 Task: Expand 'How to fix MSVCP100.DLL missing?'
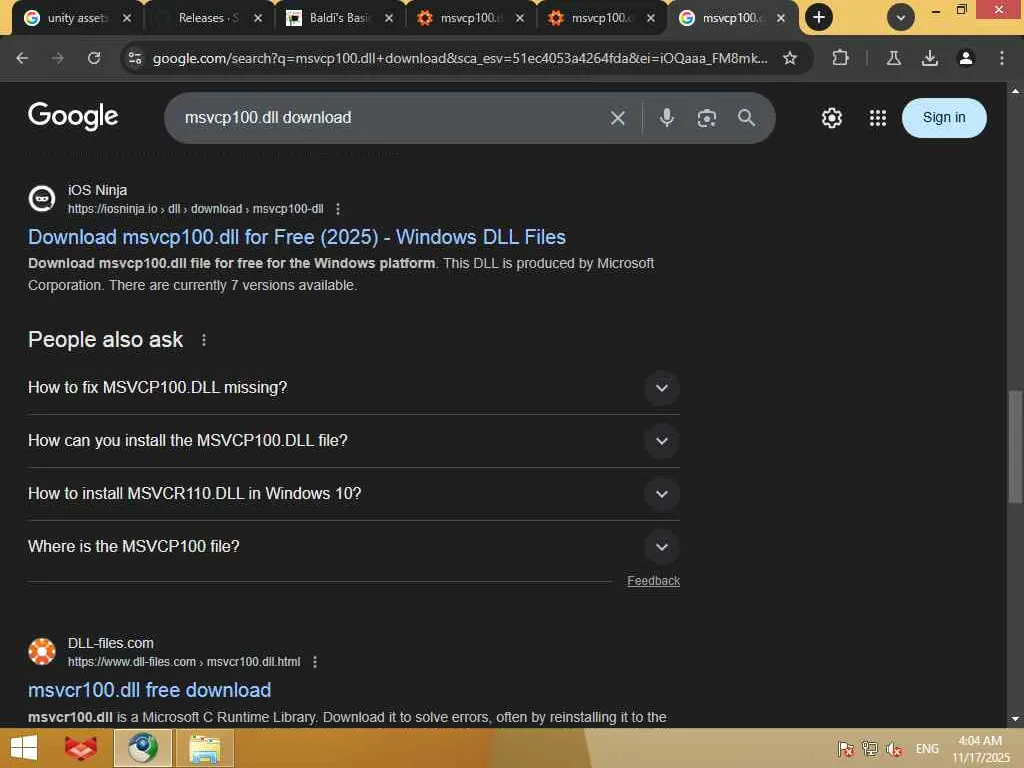pos(662,388)
